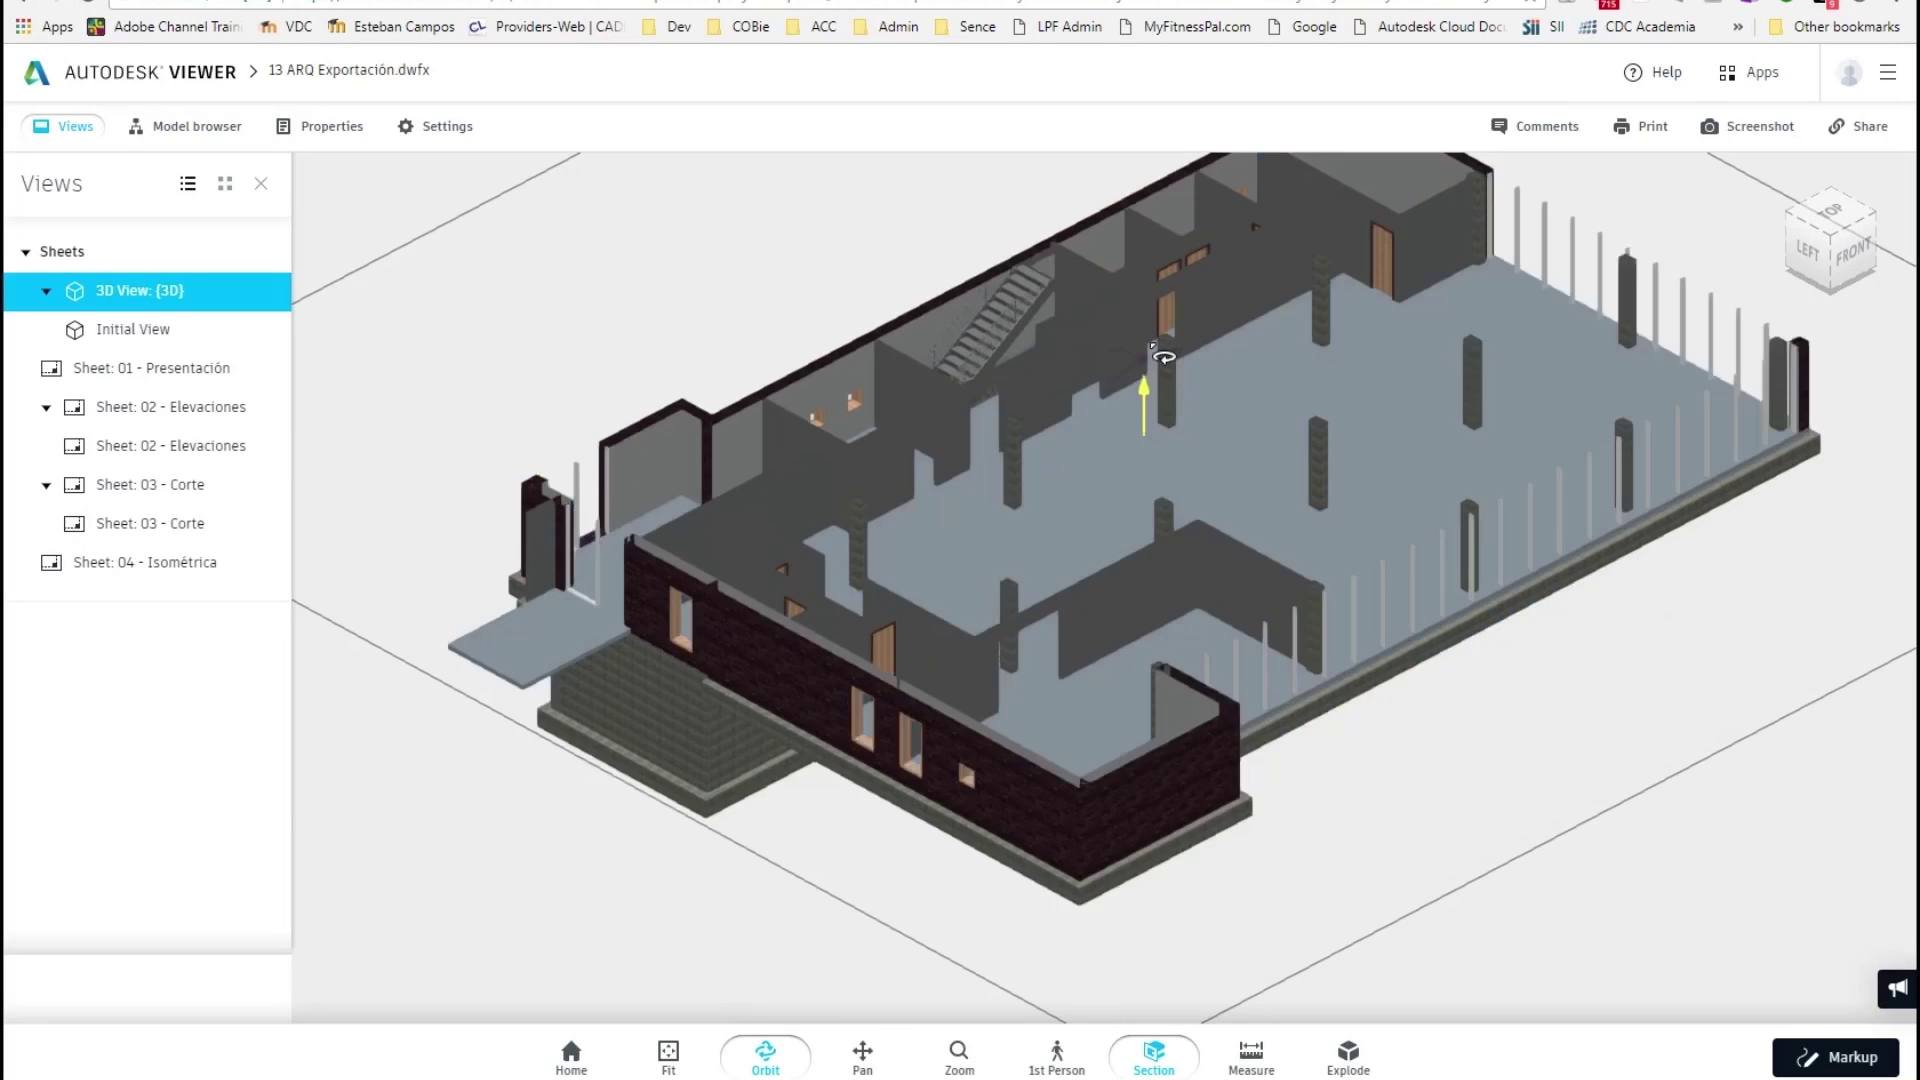Collapse the Sheet: 03 - Corte node
Viewport: 1920px width, 1080px height.
pyautogui.click(x=46, y=485)
